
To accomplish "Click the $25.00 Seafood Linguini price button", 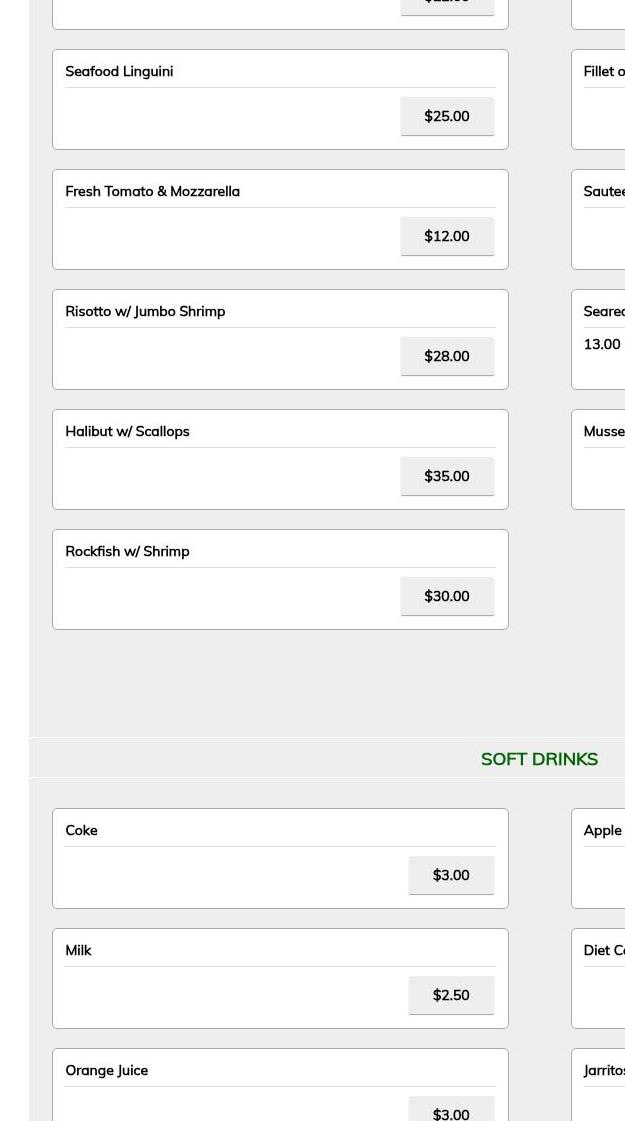I will pos(447,116).
